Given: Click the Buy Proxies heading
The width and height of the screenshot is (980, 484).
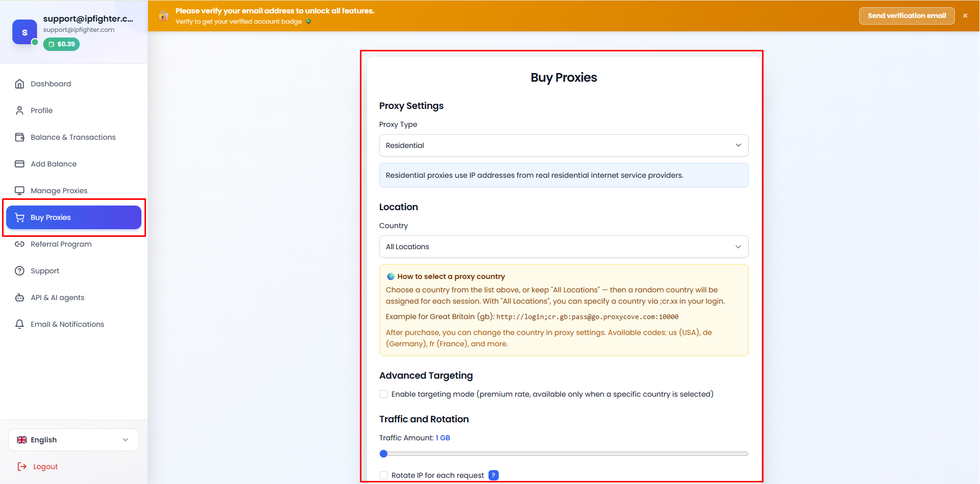Looking at the screenshot, I should [x=564, y=78].
